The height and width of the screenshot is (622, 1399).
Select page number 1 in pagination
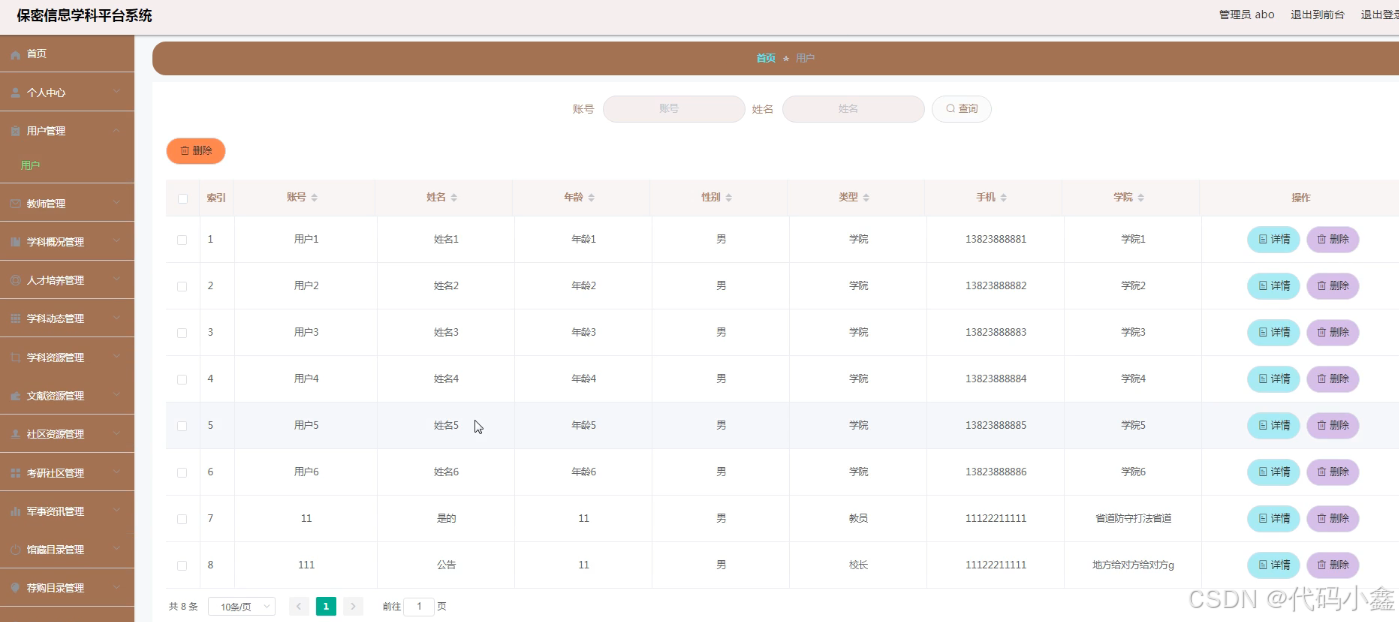(326, 606)
